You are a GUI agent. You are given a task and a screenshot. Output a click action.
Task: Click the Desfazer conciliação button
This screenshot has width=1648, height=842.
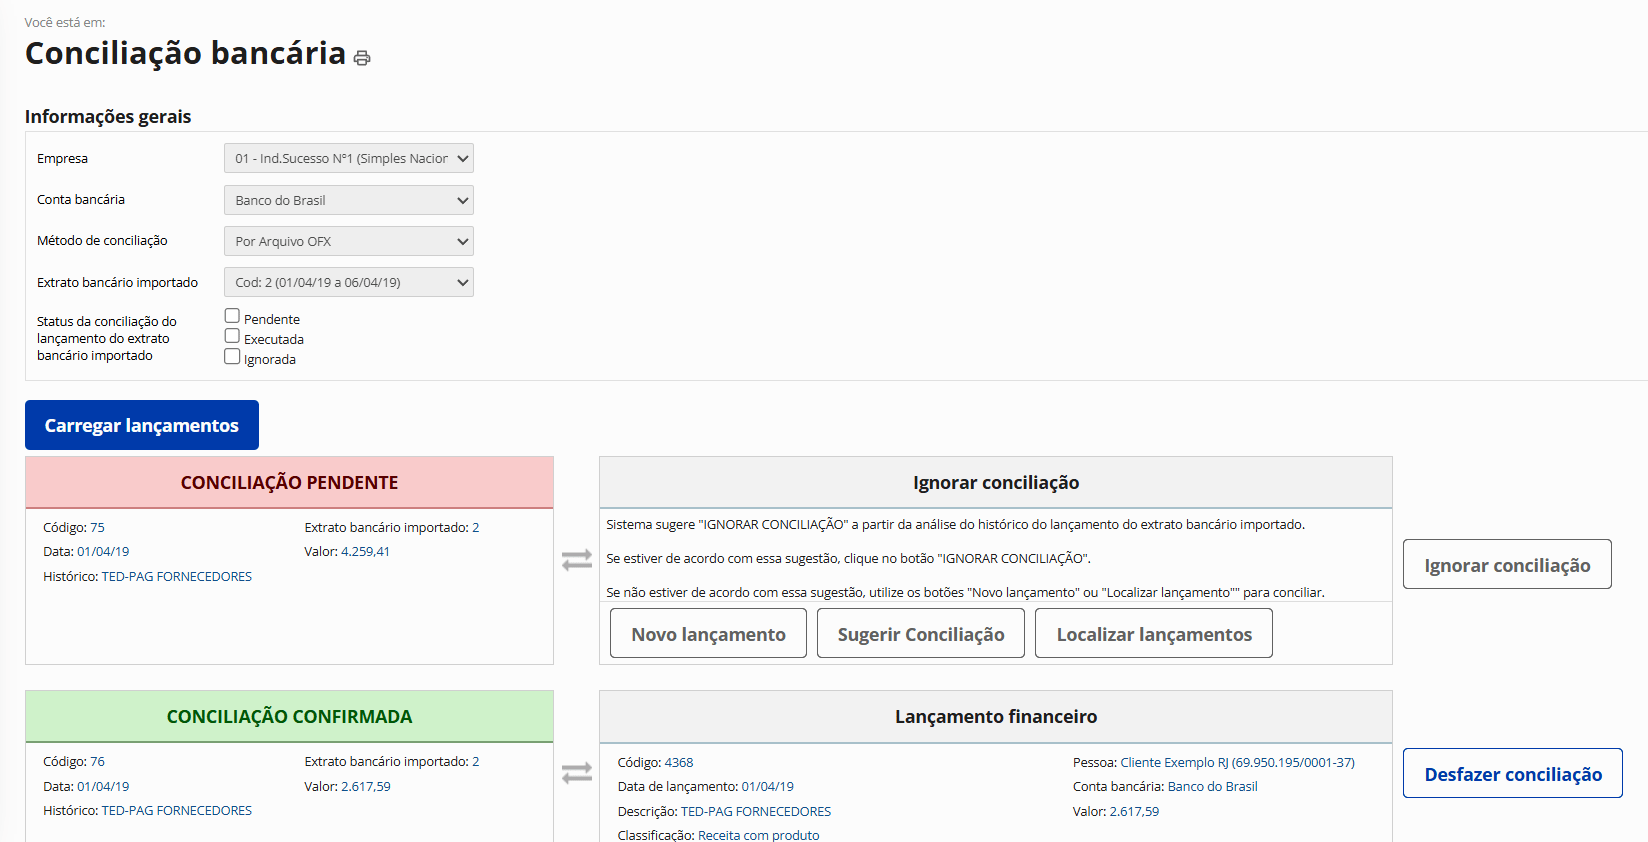1512,774
